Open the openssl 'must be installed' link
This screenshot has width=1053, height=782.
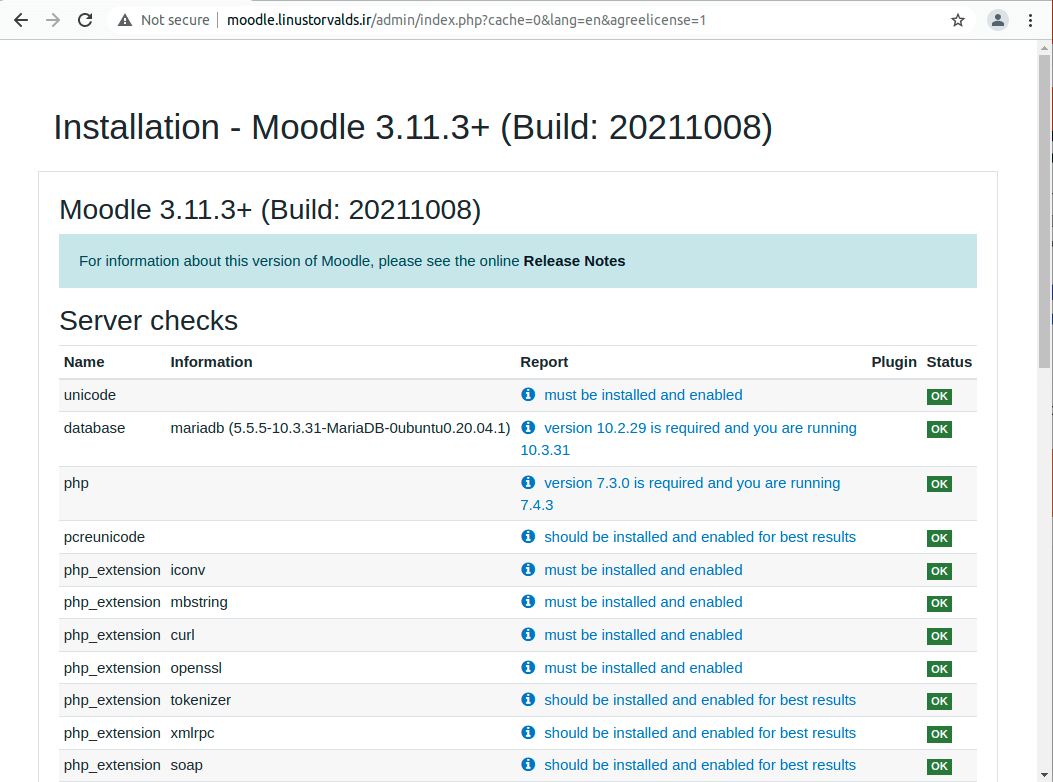pos(643,668)
